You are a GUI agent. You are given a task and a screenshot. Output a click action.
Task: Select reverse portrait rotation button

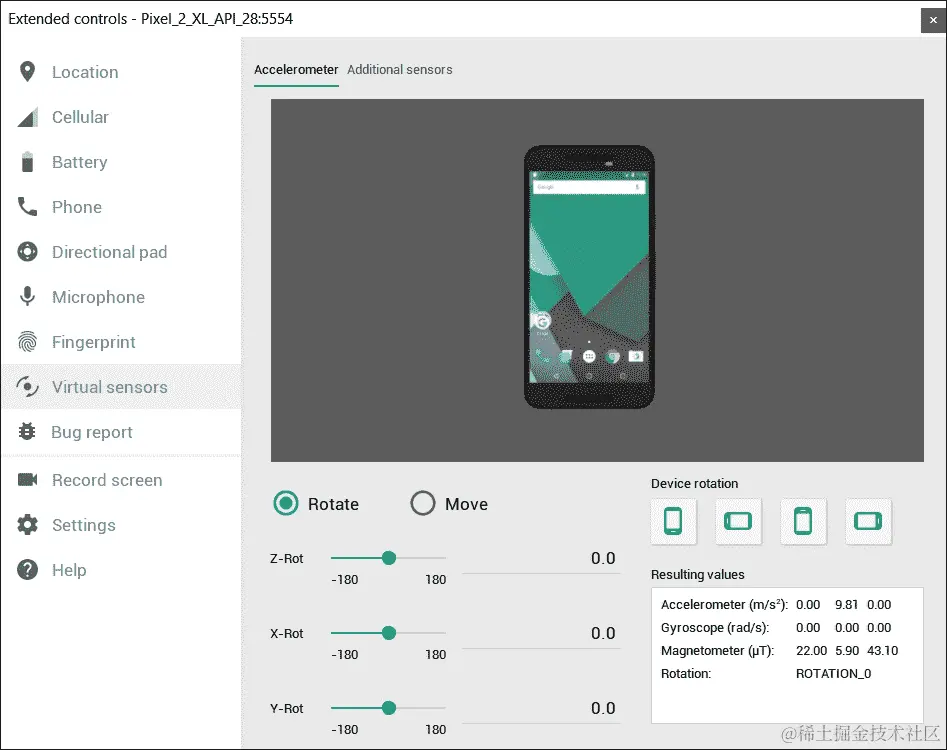click(x=803, y=521)
